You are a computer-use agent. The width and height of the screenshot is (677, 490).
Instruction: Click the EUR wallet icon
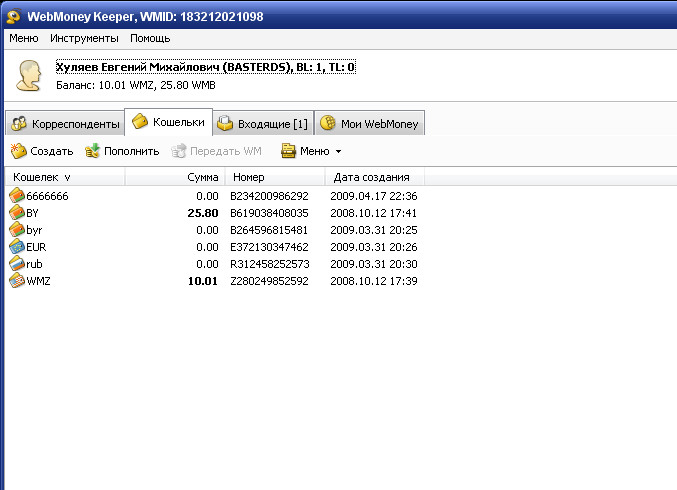tap(17, 247)
